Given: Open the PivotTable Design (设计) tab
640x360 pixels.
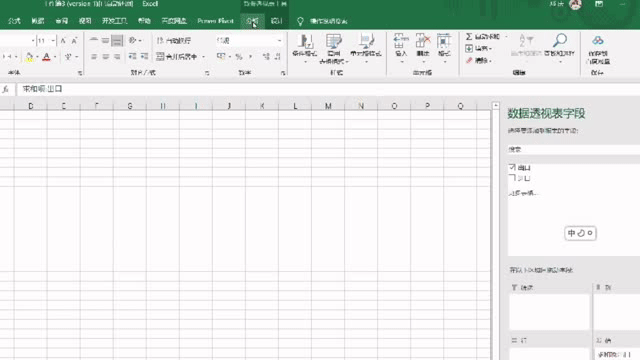Looking at the screenshot, I should pyautogui.click(x=276, y=21).
